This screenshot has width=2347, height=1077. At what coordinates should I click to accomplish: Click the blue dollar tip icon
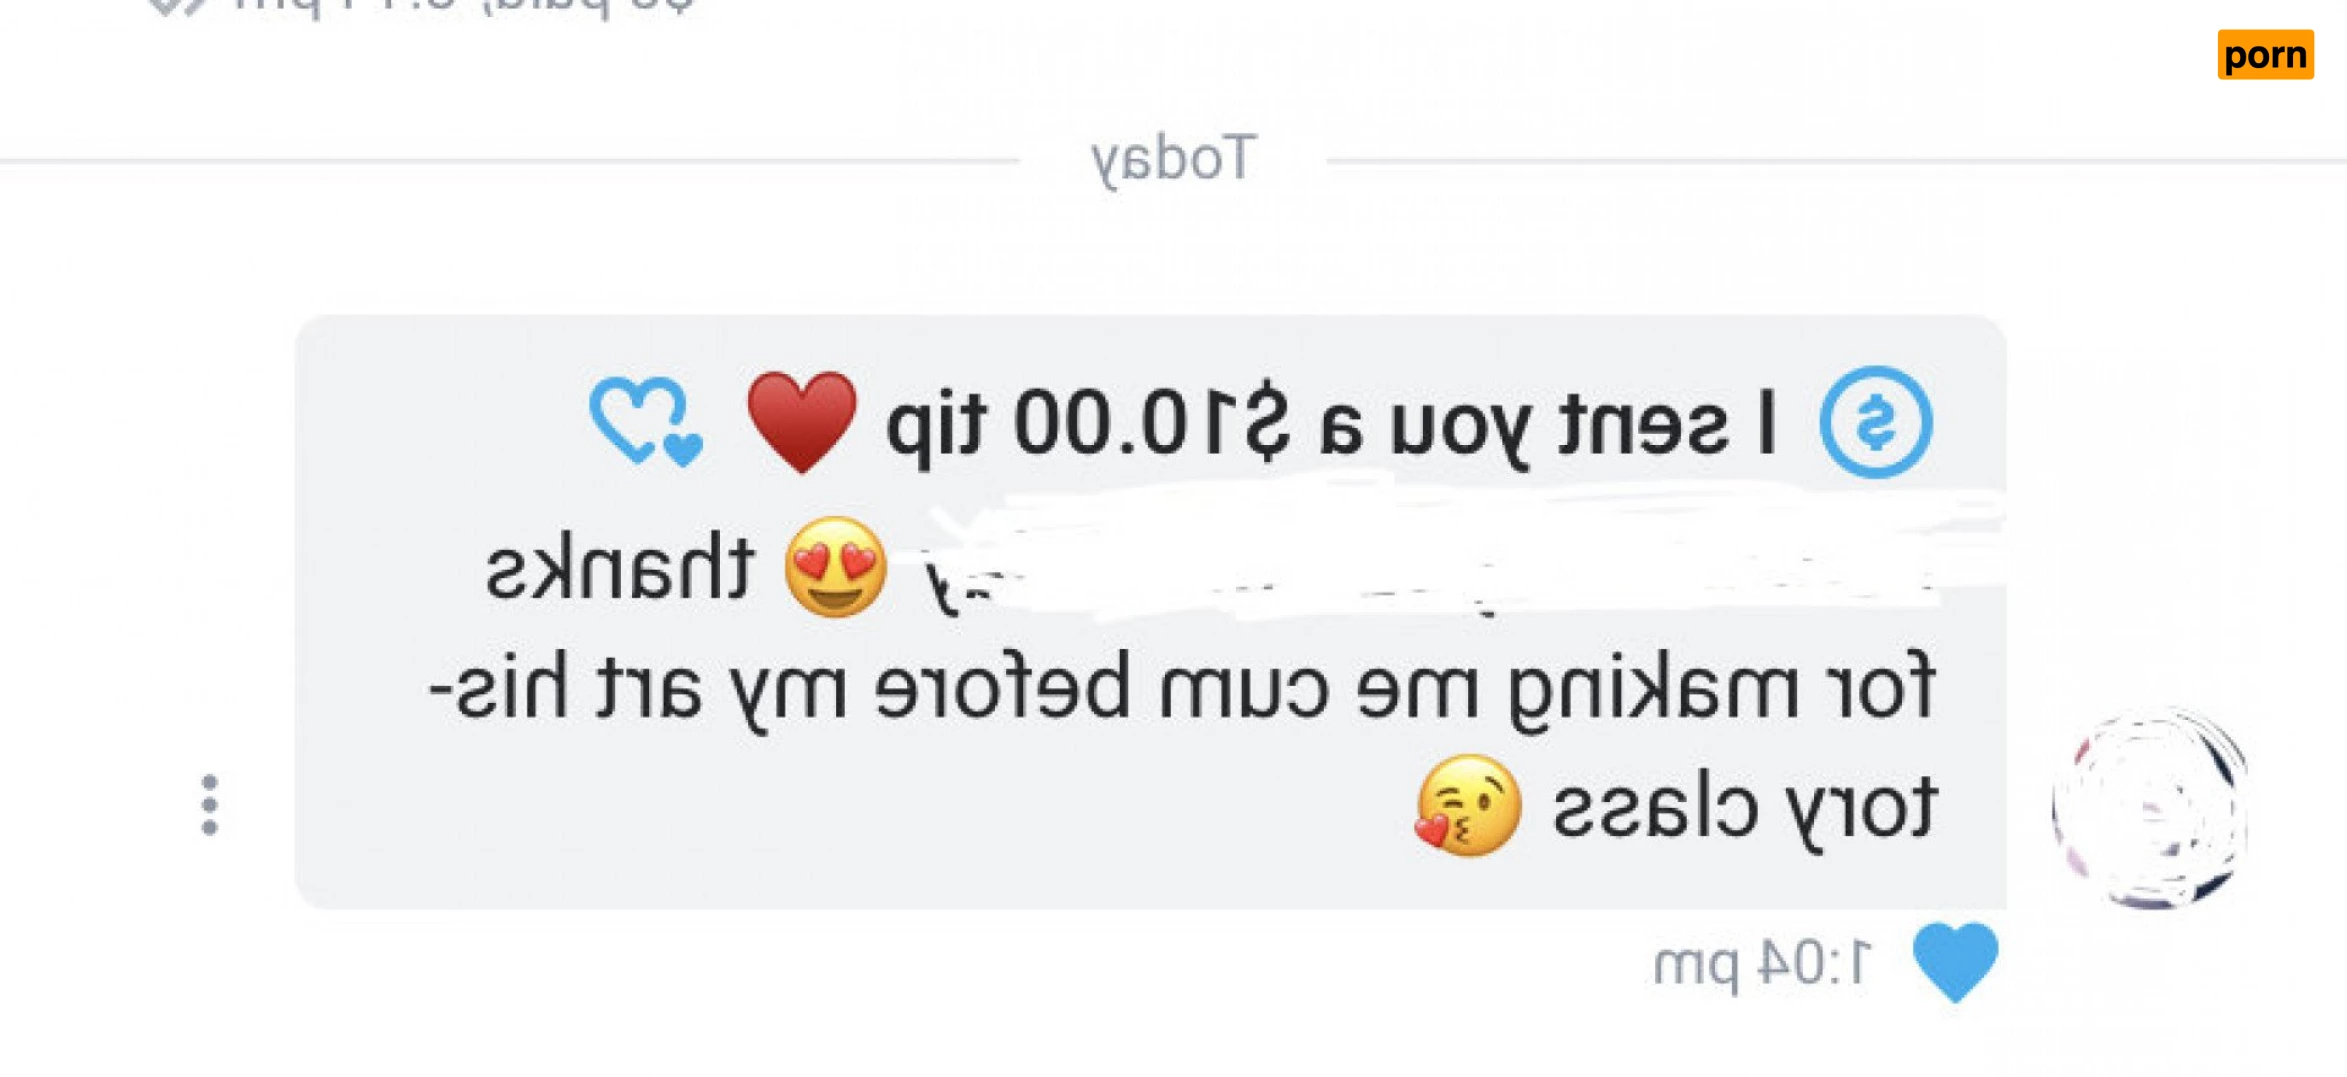coord(1876,422)
